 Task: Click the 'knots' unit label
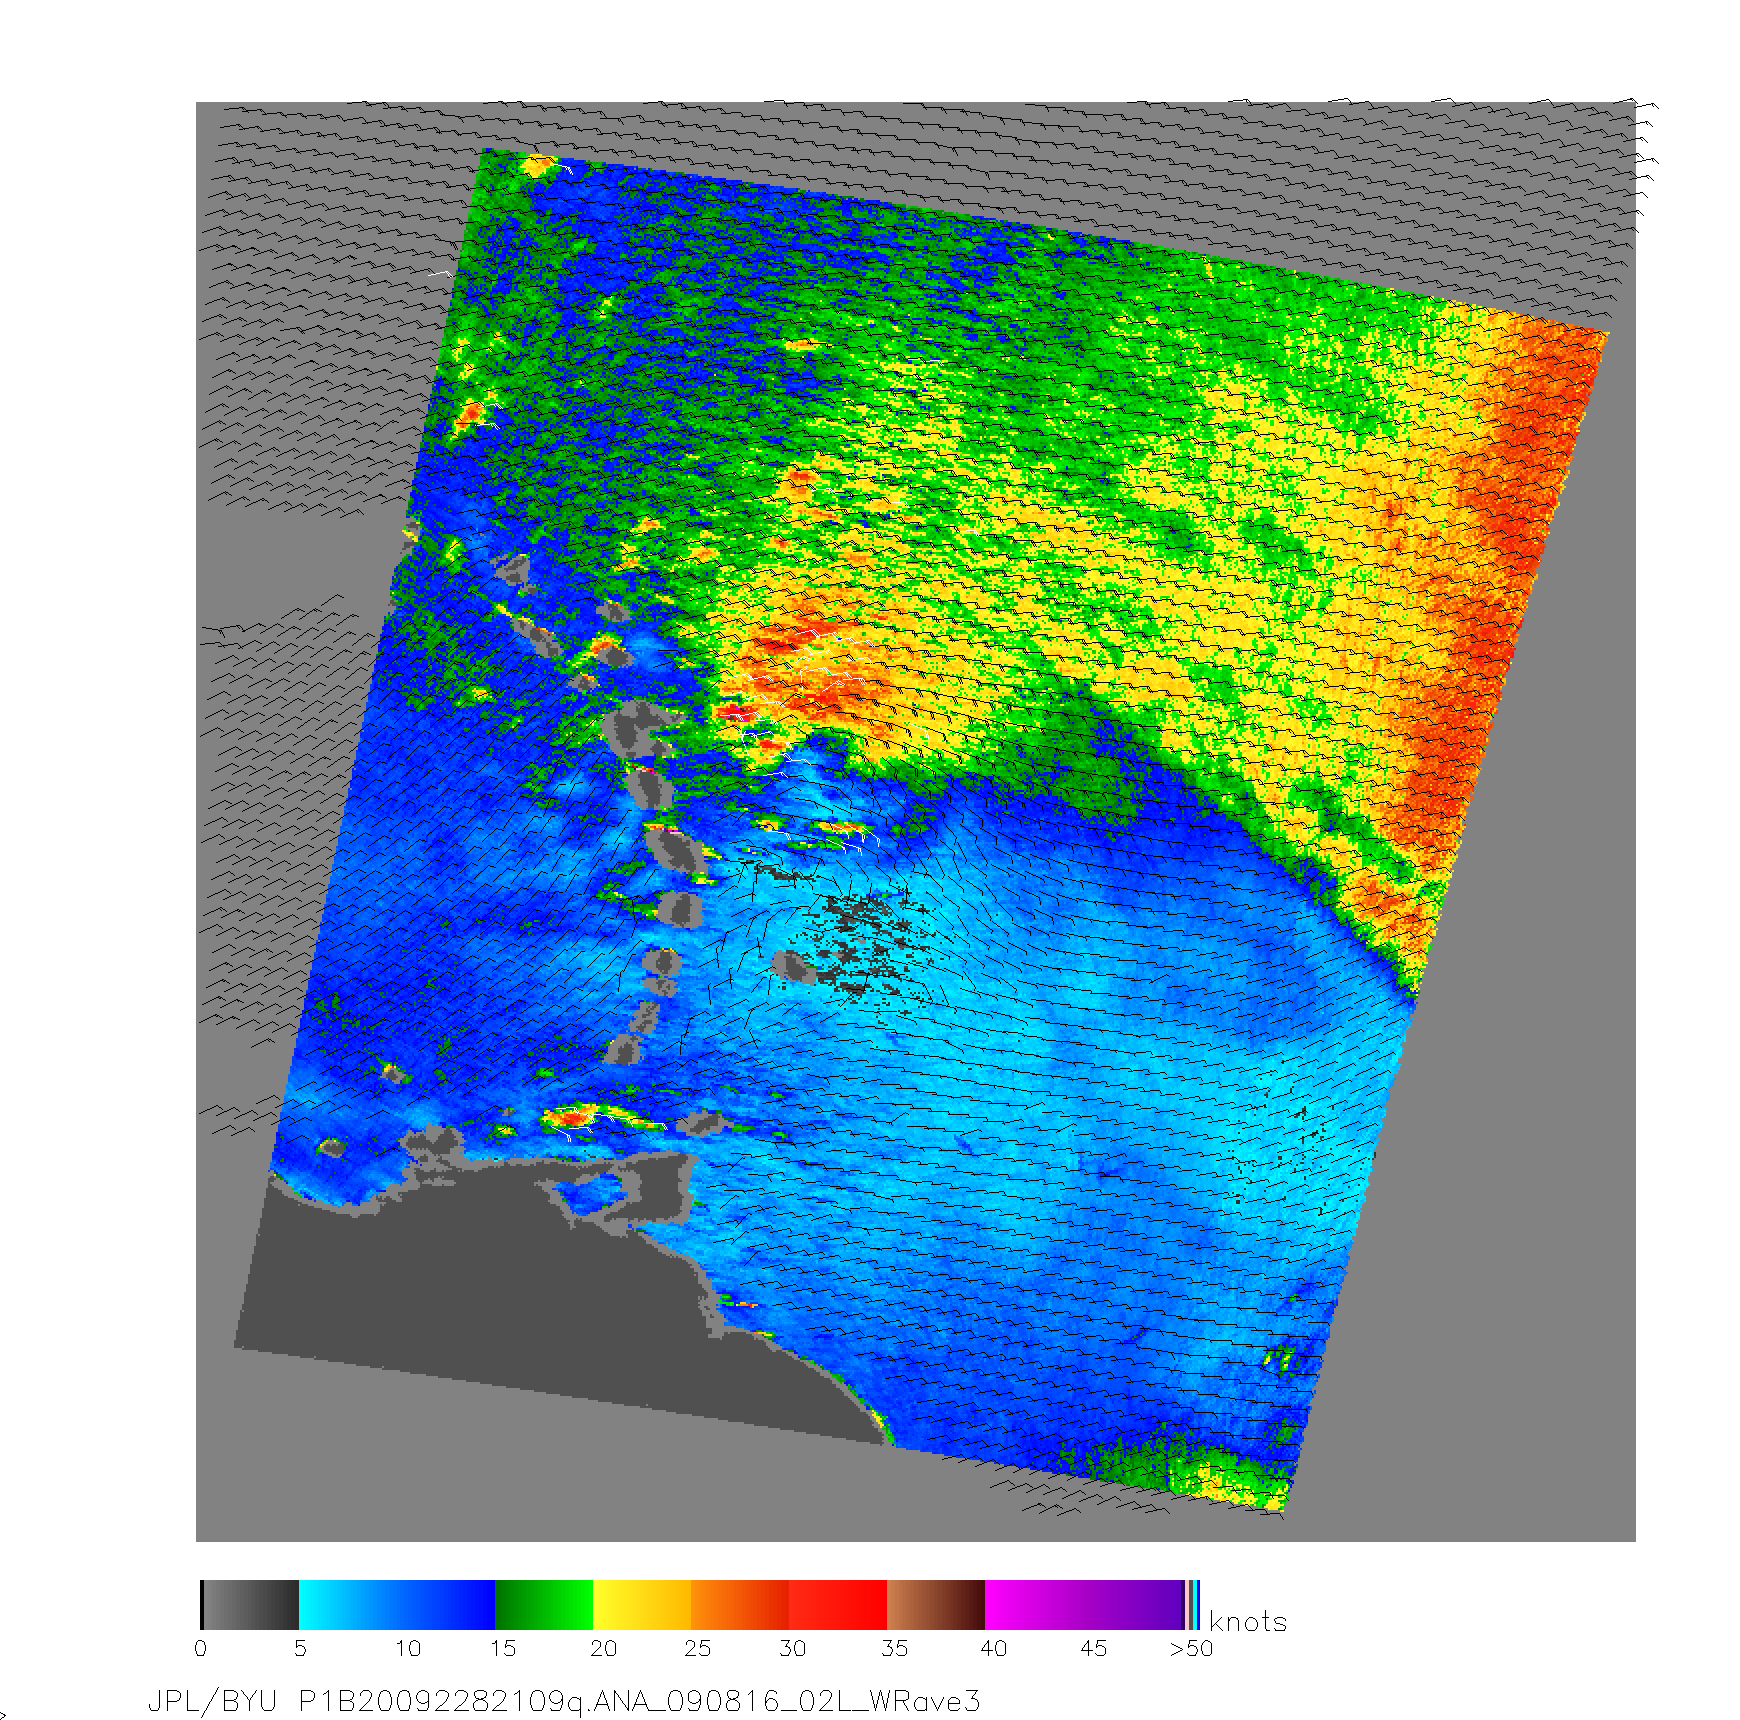tap(1248, 1621)
